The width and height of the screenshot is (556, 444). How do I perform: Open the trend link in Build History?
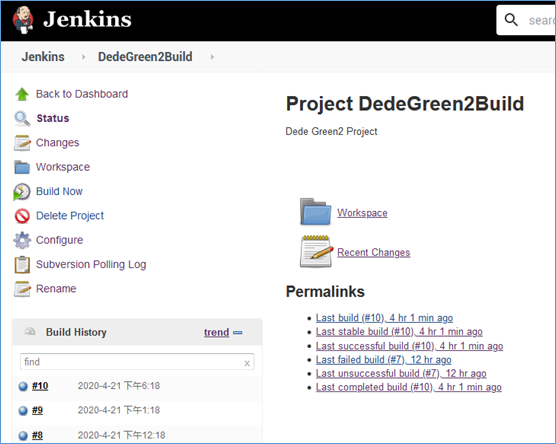pos(216,333)
